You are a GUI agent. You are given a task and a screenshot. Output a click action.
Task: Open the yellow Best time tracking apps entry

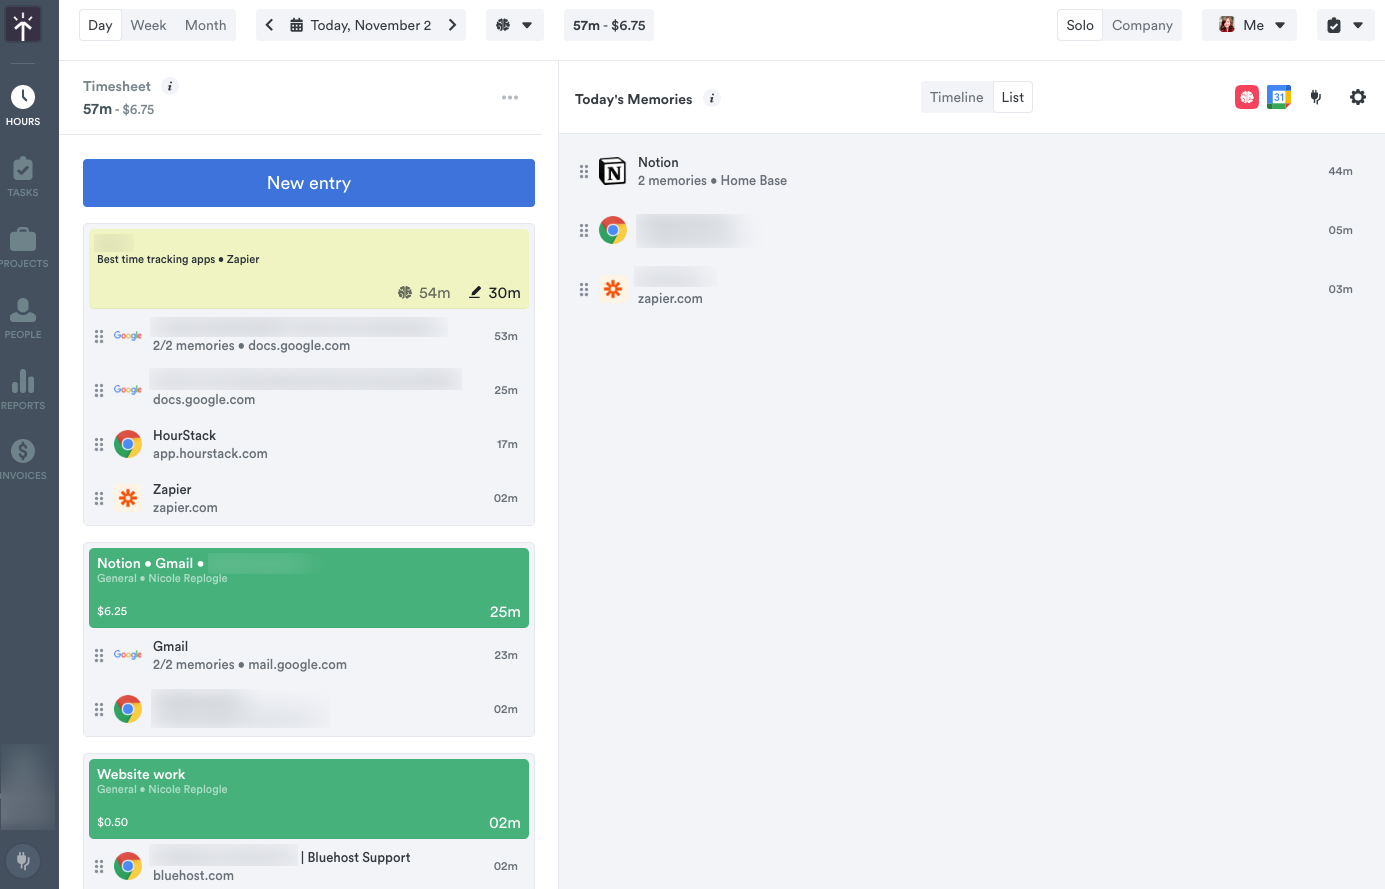click(x=309, y=268)
